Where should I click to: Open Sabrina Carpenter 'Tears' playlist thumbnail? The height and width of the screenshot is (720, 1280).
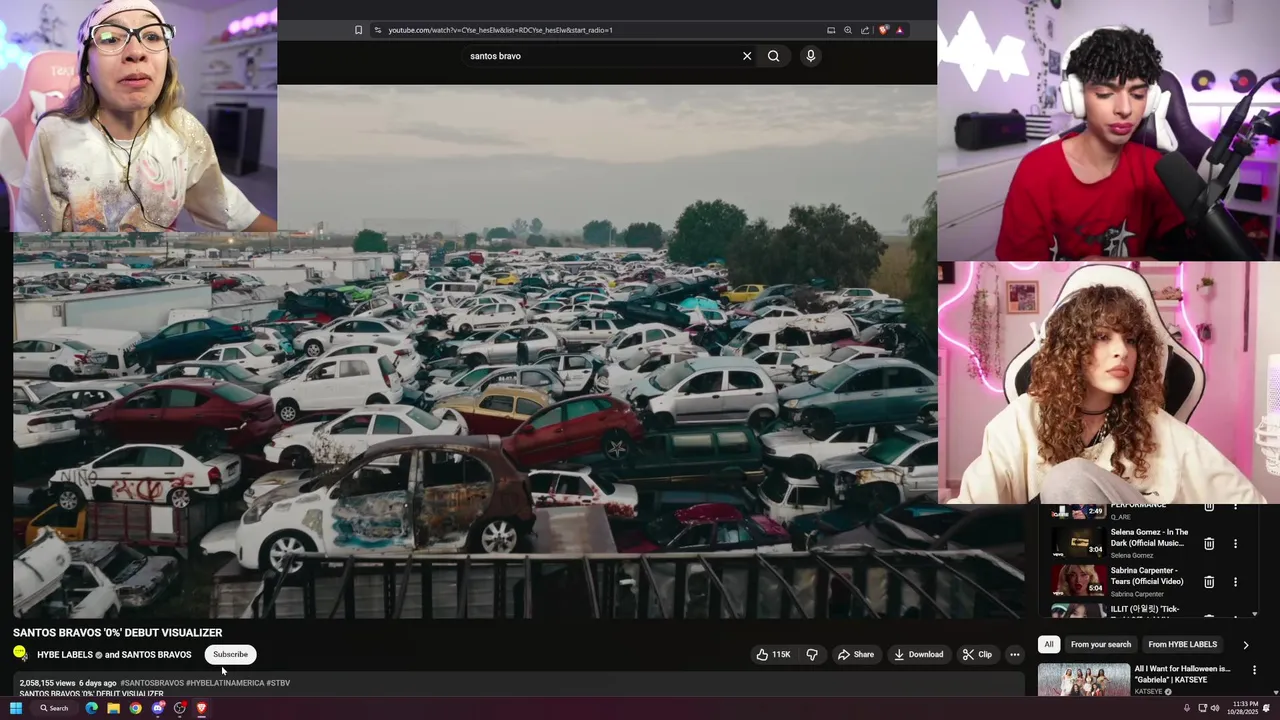pyautogui.click(x=1078, y=581)
